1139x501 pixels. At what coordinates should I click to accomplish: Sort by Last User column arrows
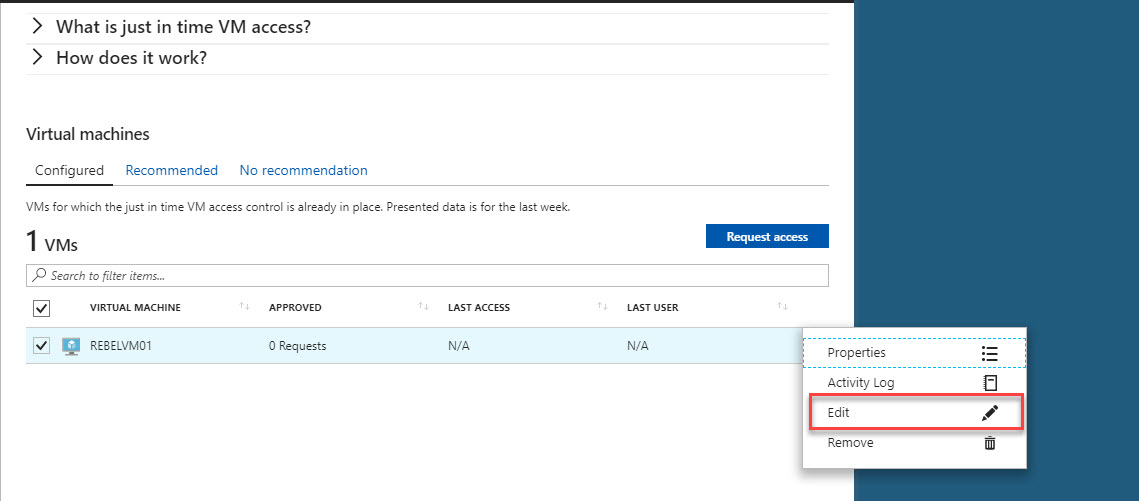(782, 307)
